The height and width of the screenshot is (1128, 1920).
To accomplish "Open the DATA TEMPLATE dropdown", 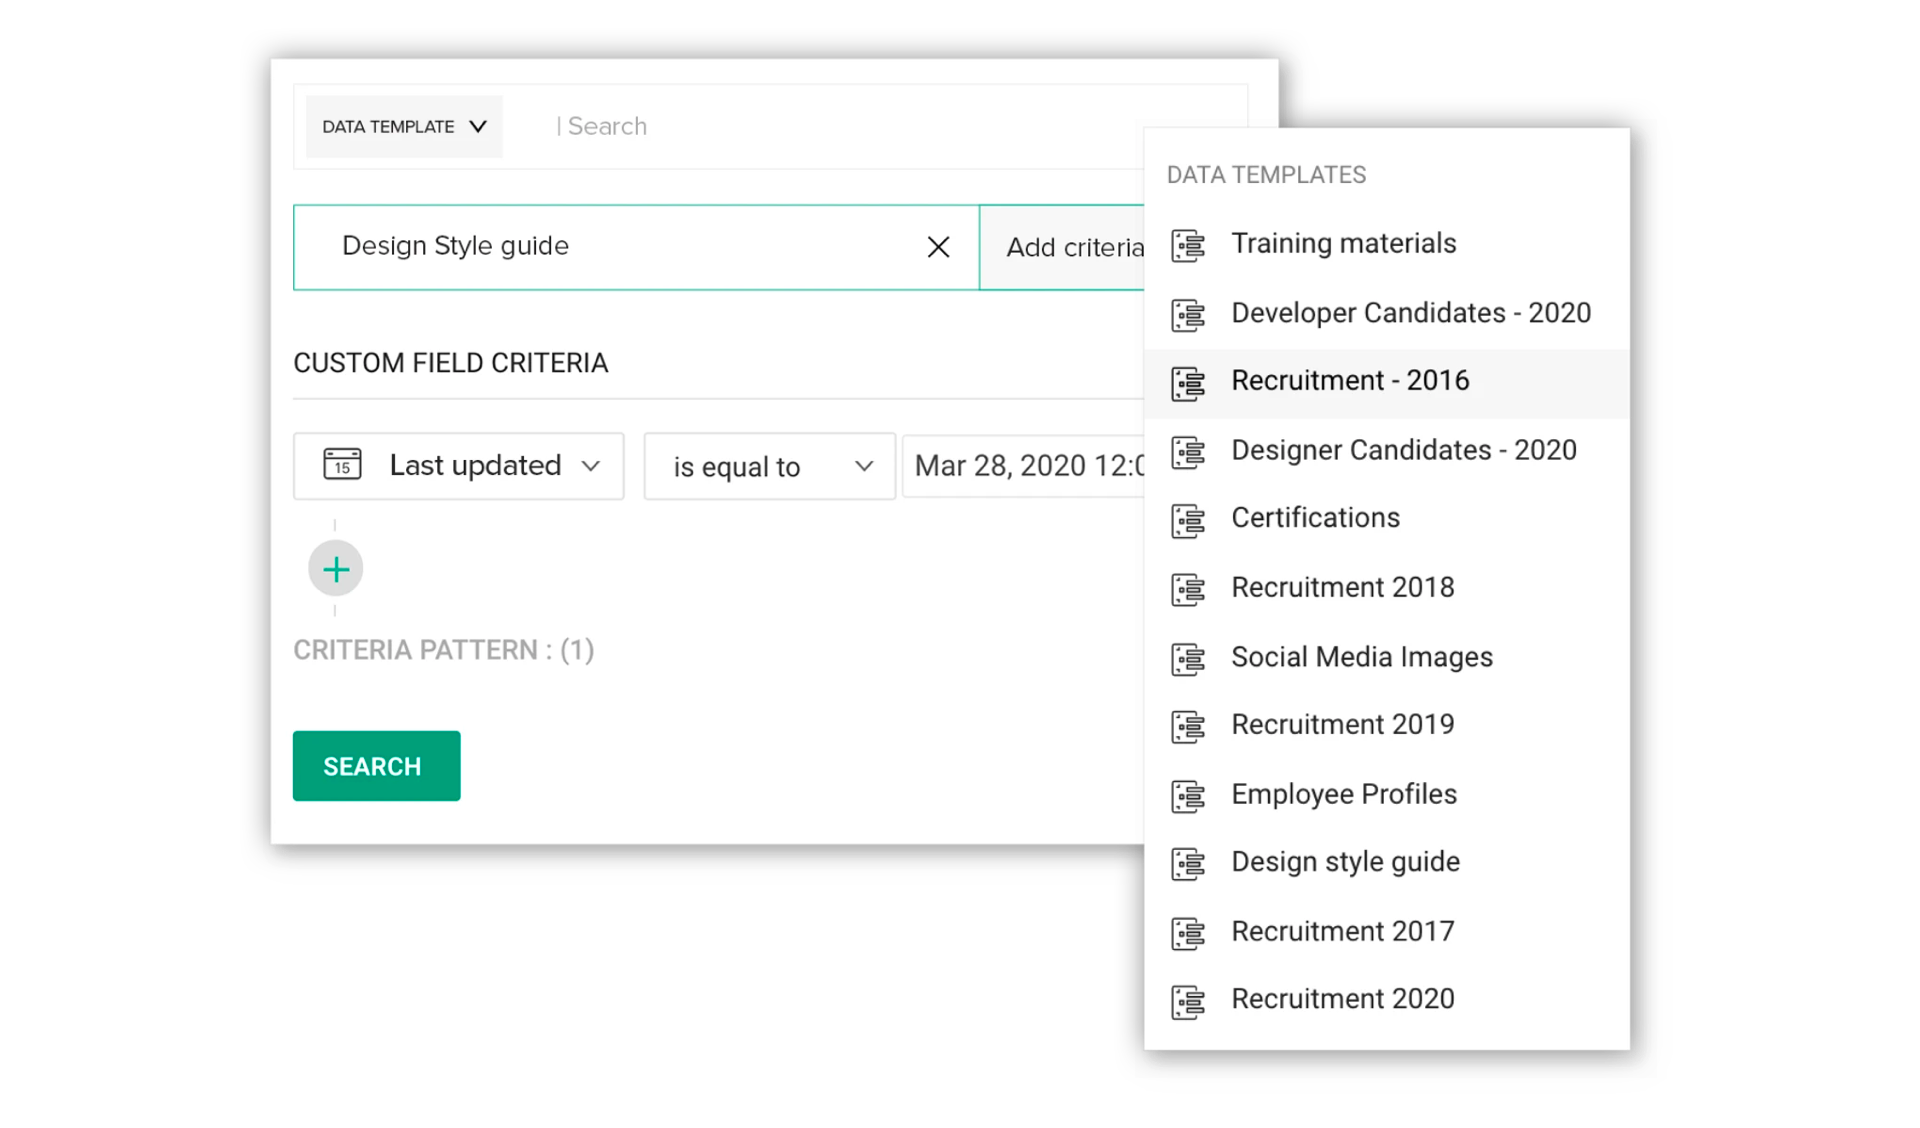I will tap(404, 127).
